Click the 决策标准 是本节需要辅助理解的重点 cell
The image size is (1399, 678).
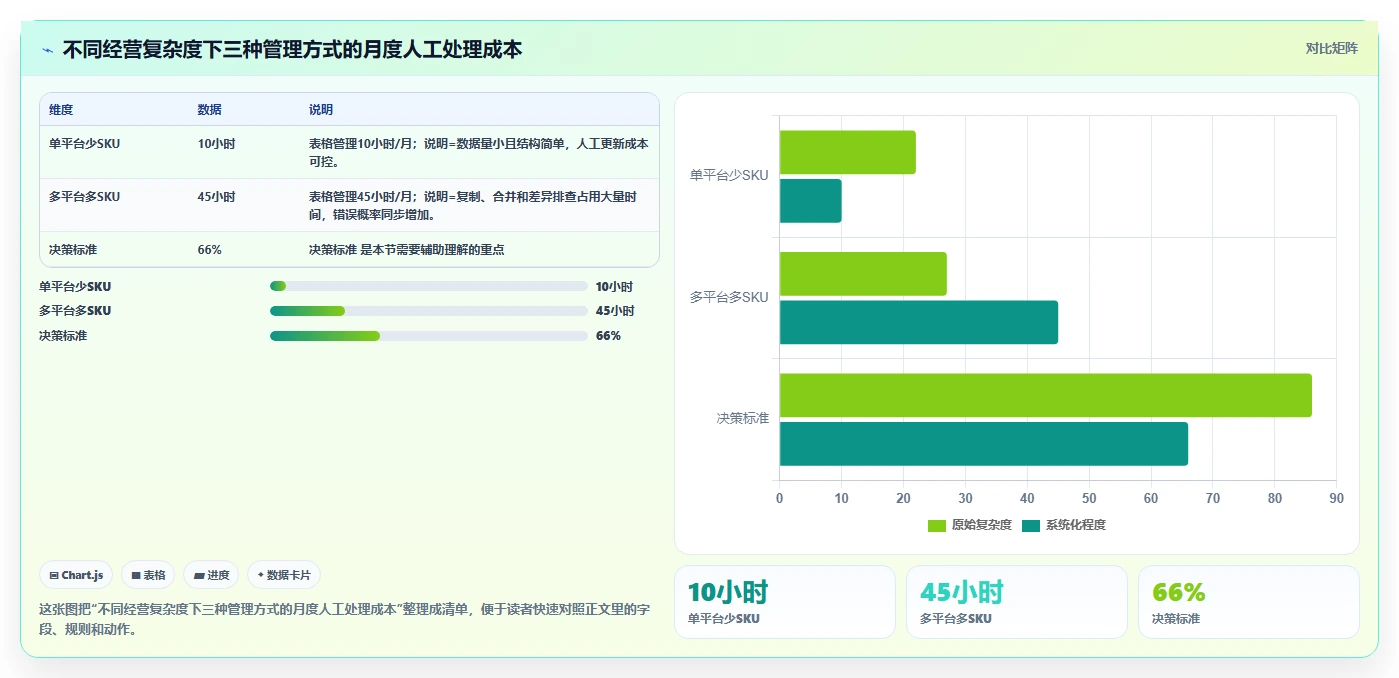(x=407, y=249)
